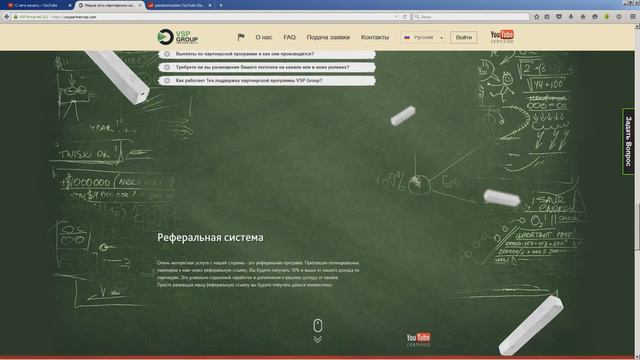Go to browser home page icon
Image resolution: width=640 pixels, height=360 pixels.
click(583, 17)
